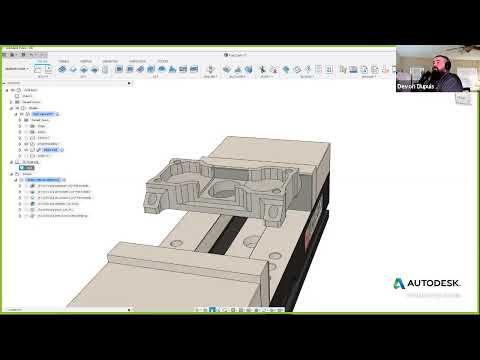
Task: Click the save icon in the quick access bar
Action: coord(23,54)
